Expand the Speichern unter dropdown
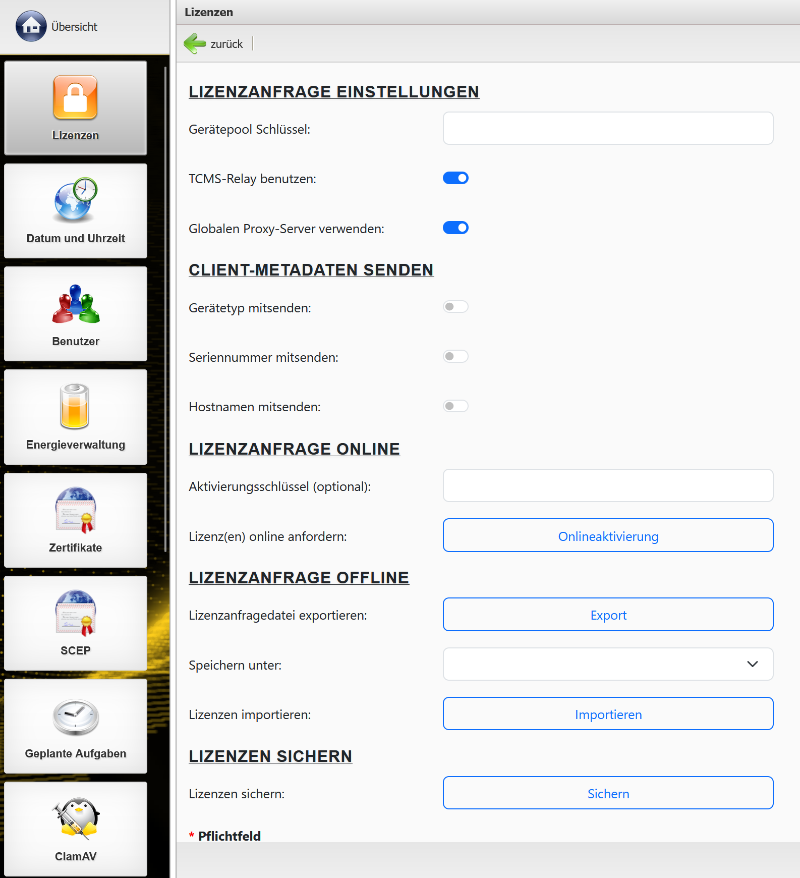 click(x=608, y=664)
